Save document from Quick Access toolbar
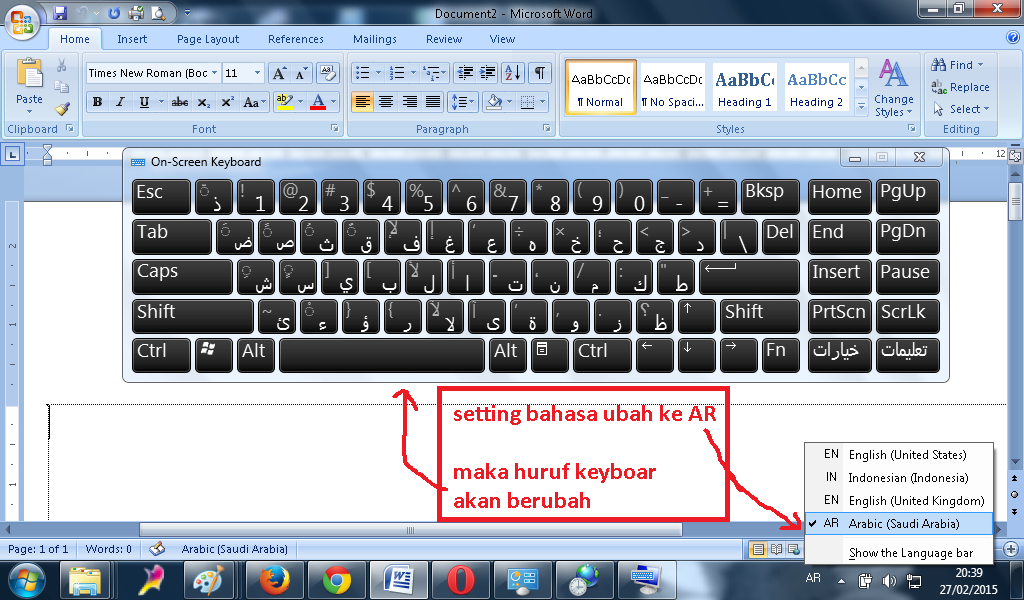 pyautogui.click(x=60, y=12)
